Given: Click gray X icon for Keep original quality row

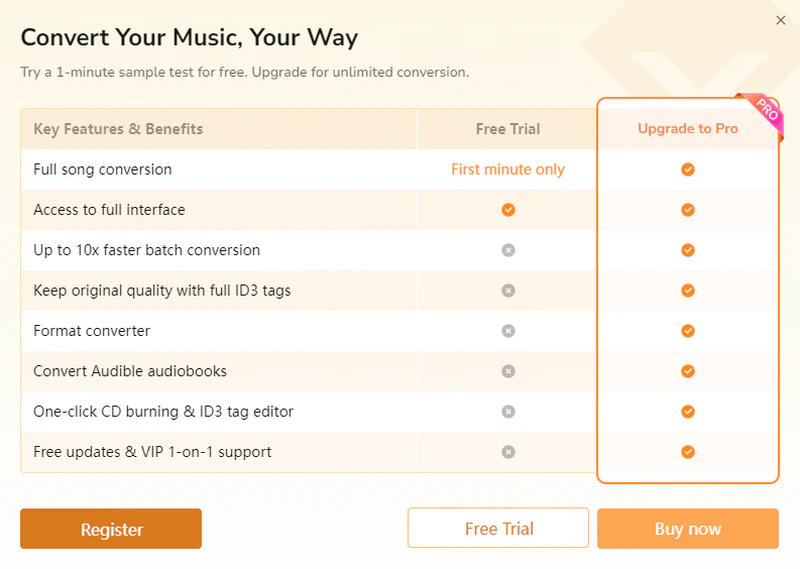Looking at the screenshot, I should [508, 290].
